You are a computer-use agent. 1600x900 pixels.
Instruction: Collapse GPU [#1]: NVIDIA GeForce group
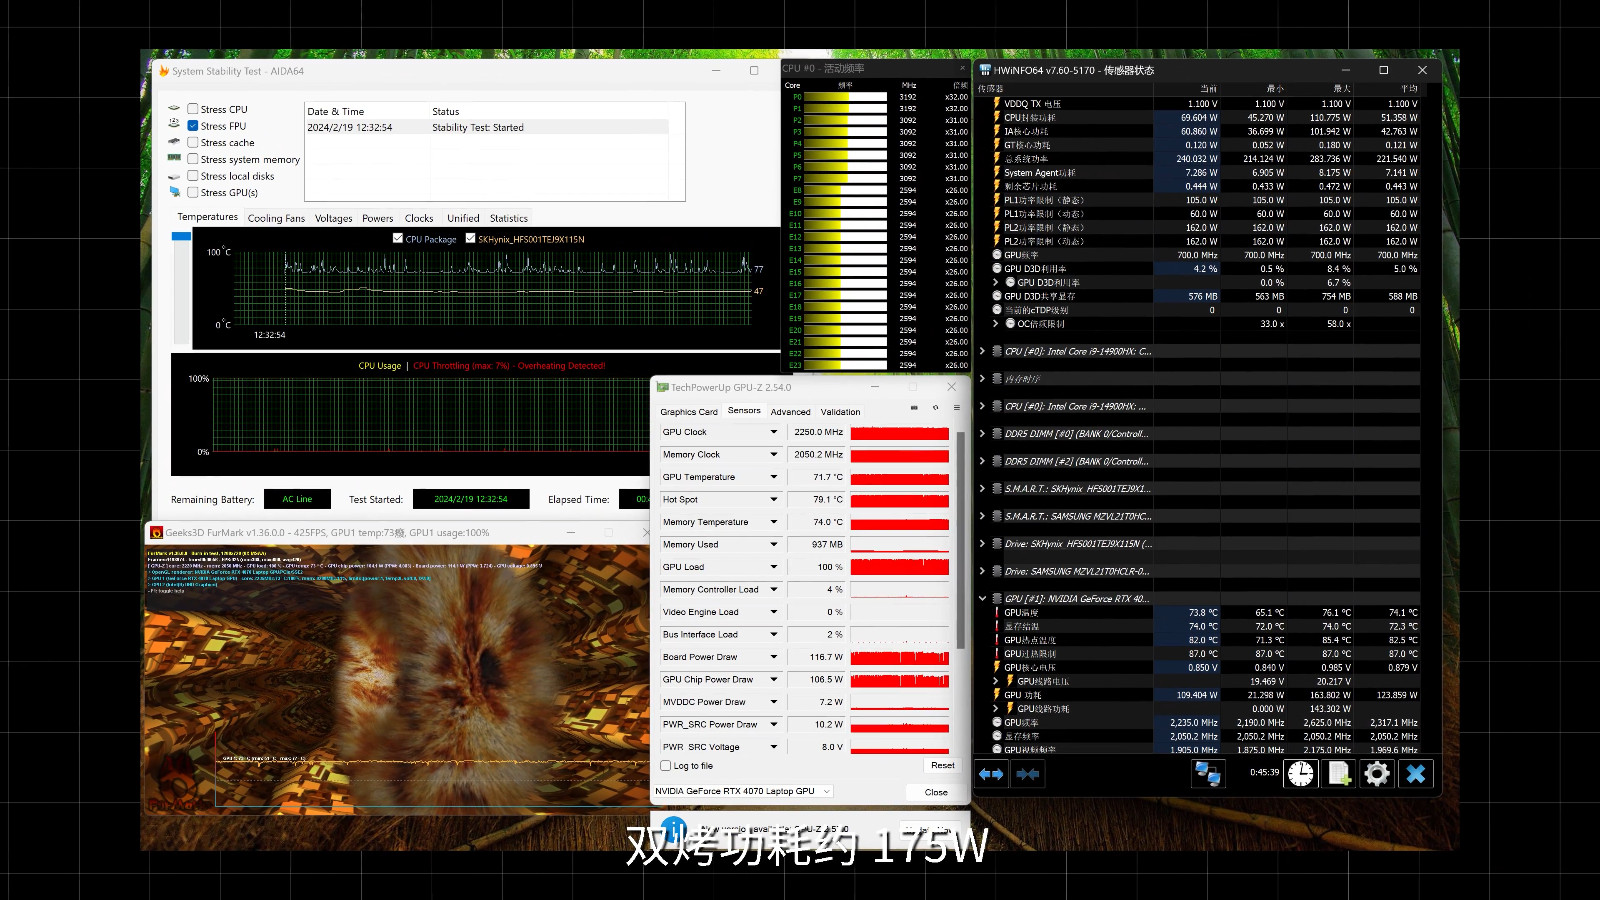[982, 599]
